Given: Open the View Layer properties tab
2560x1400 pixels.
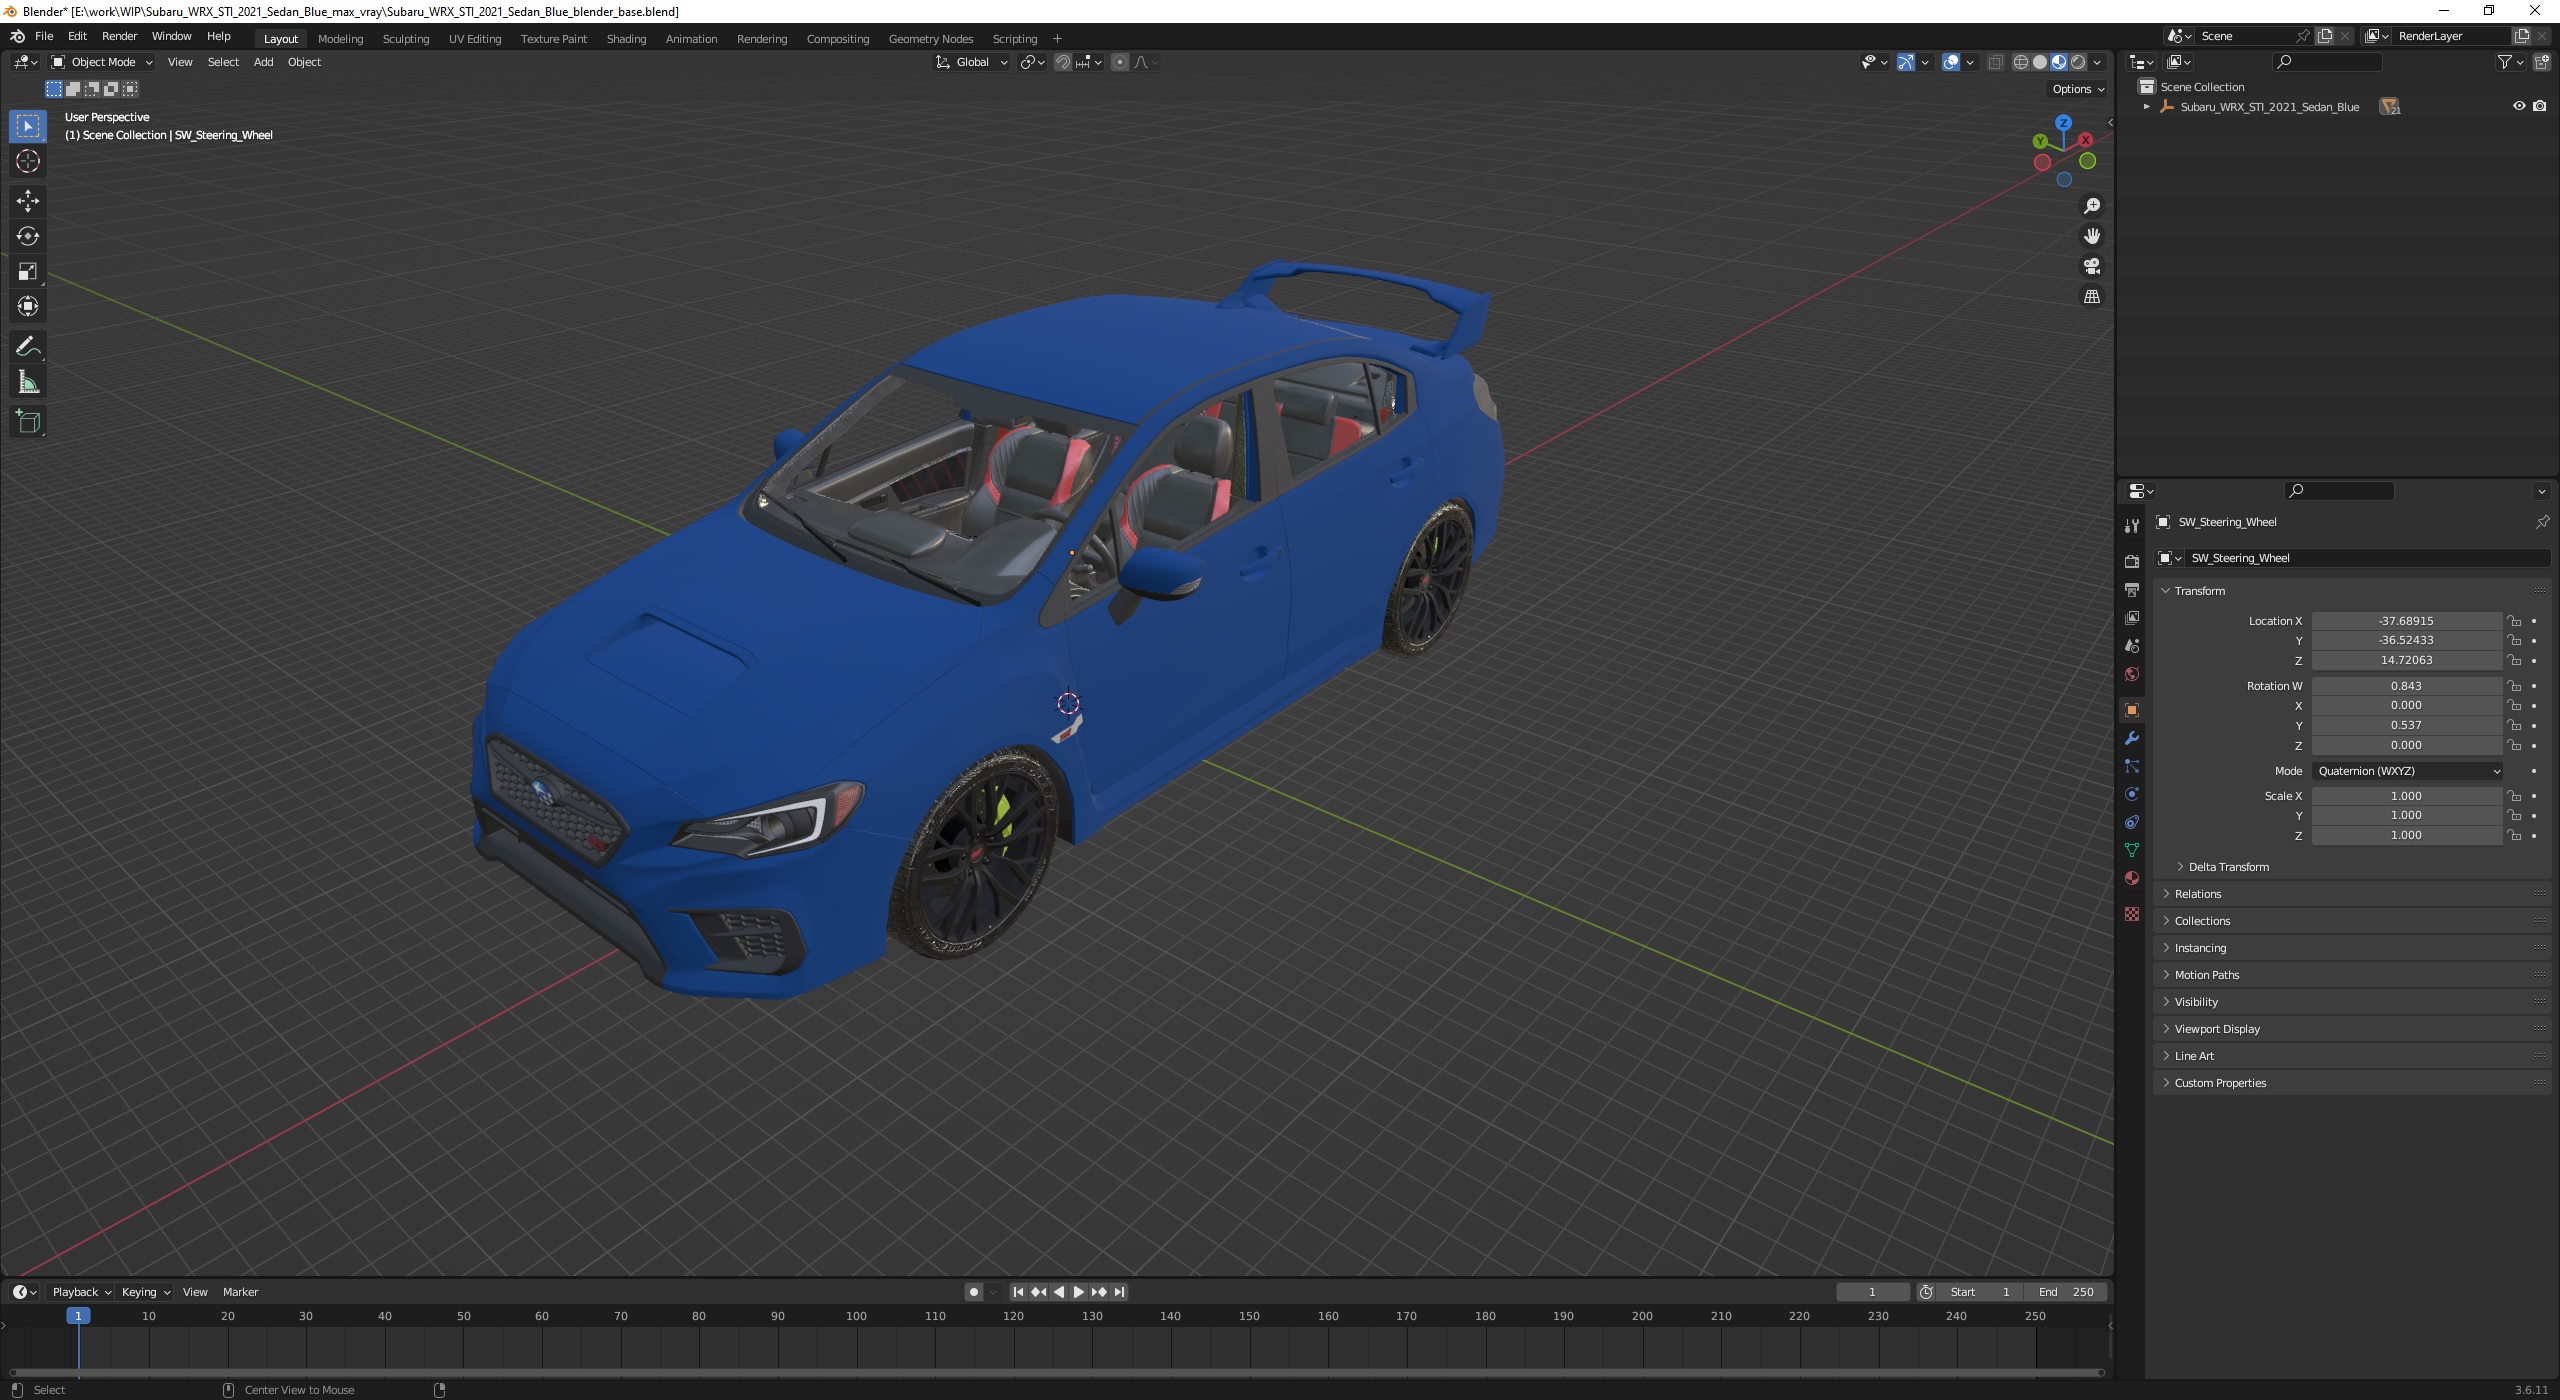Looking at the screenshot, I should [x=2131, y=618].
